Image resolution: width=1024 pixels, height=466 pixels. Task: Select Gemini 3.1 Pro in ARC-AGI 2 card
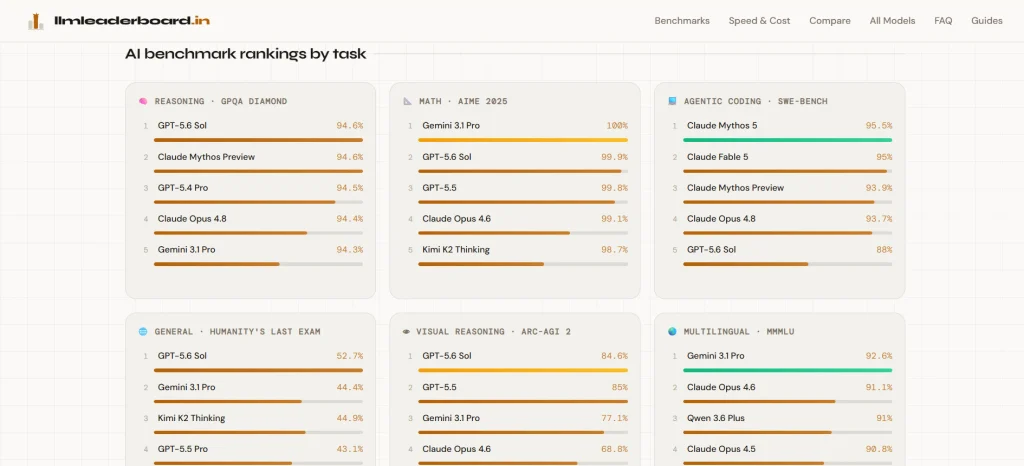[x=451, y=418]
